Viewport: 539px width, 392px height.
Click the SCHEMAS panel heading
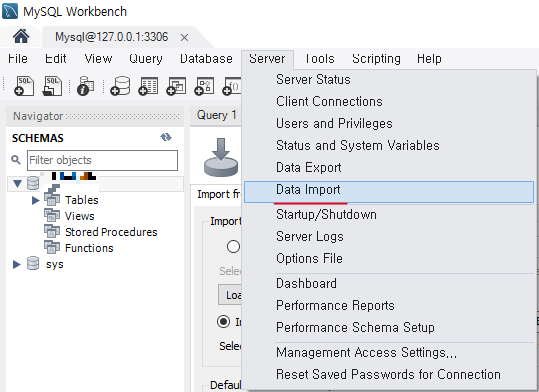(x=38, y=138)
